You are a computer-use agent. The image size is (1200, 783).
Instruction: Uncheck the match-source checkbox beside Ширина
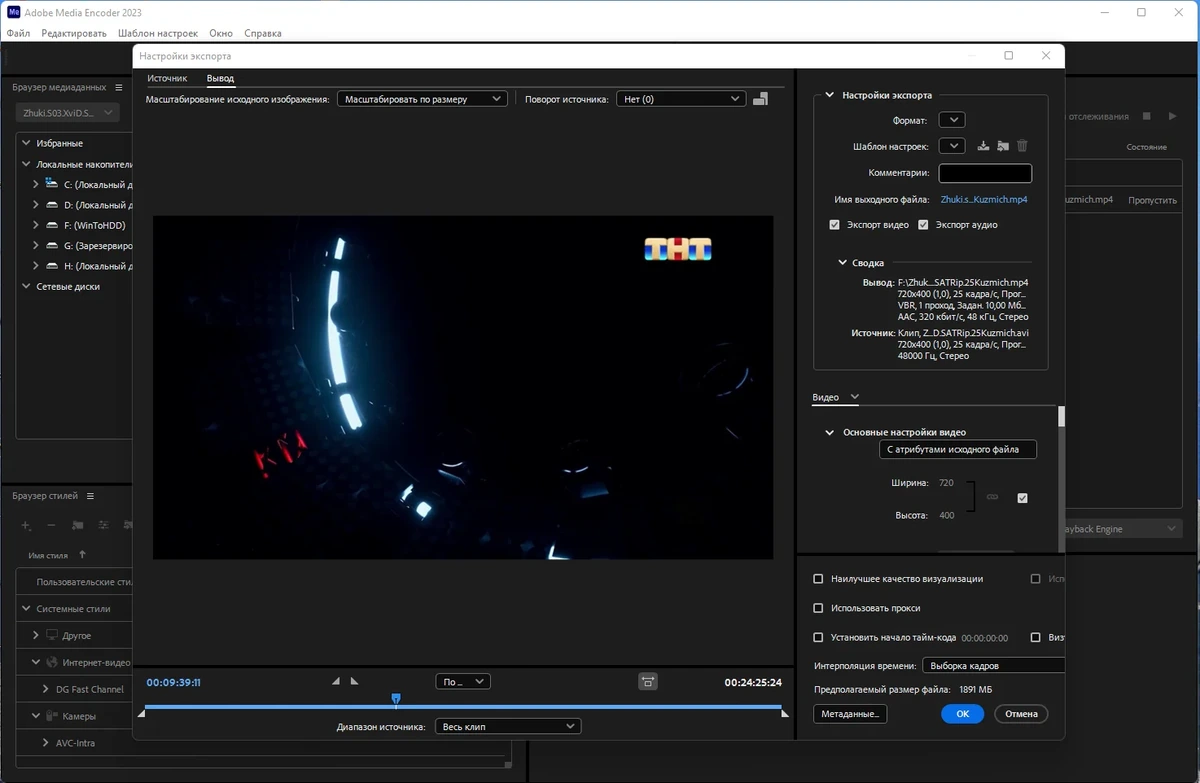pos(1022,498)
